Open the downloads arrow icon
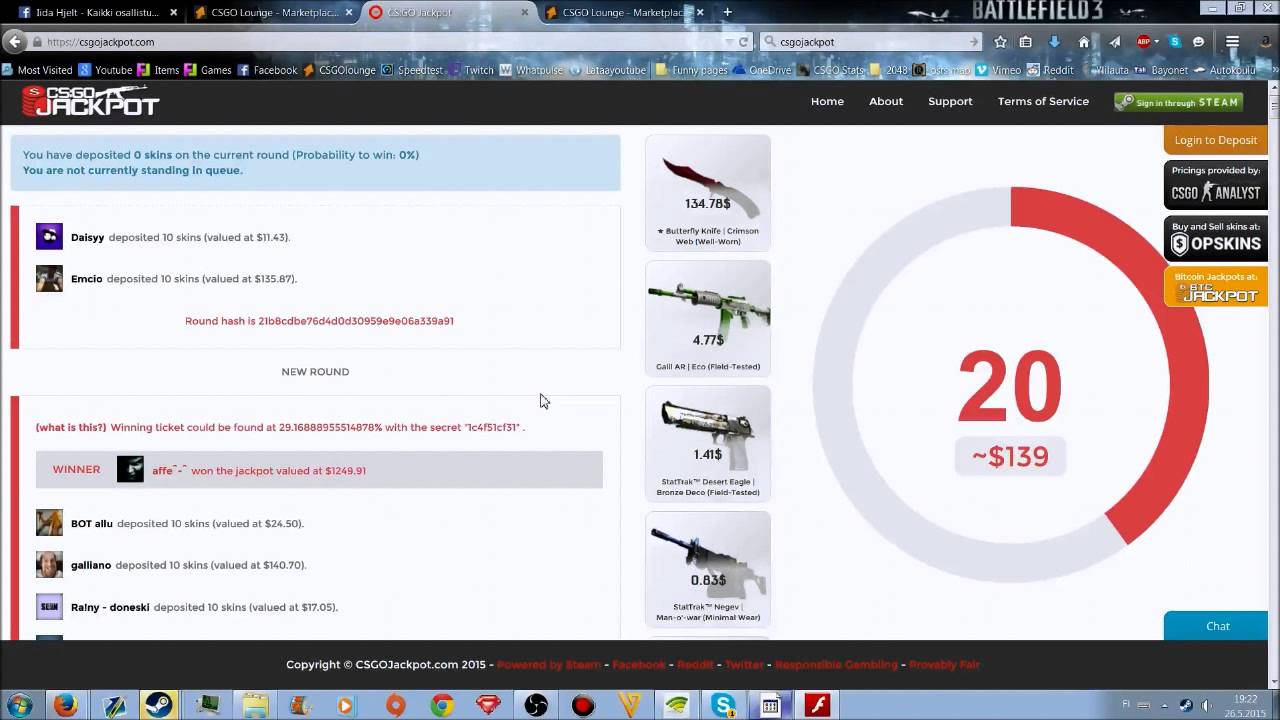Screen dimensions: 1280x720 pos(1054,42)
